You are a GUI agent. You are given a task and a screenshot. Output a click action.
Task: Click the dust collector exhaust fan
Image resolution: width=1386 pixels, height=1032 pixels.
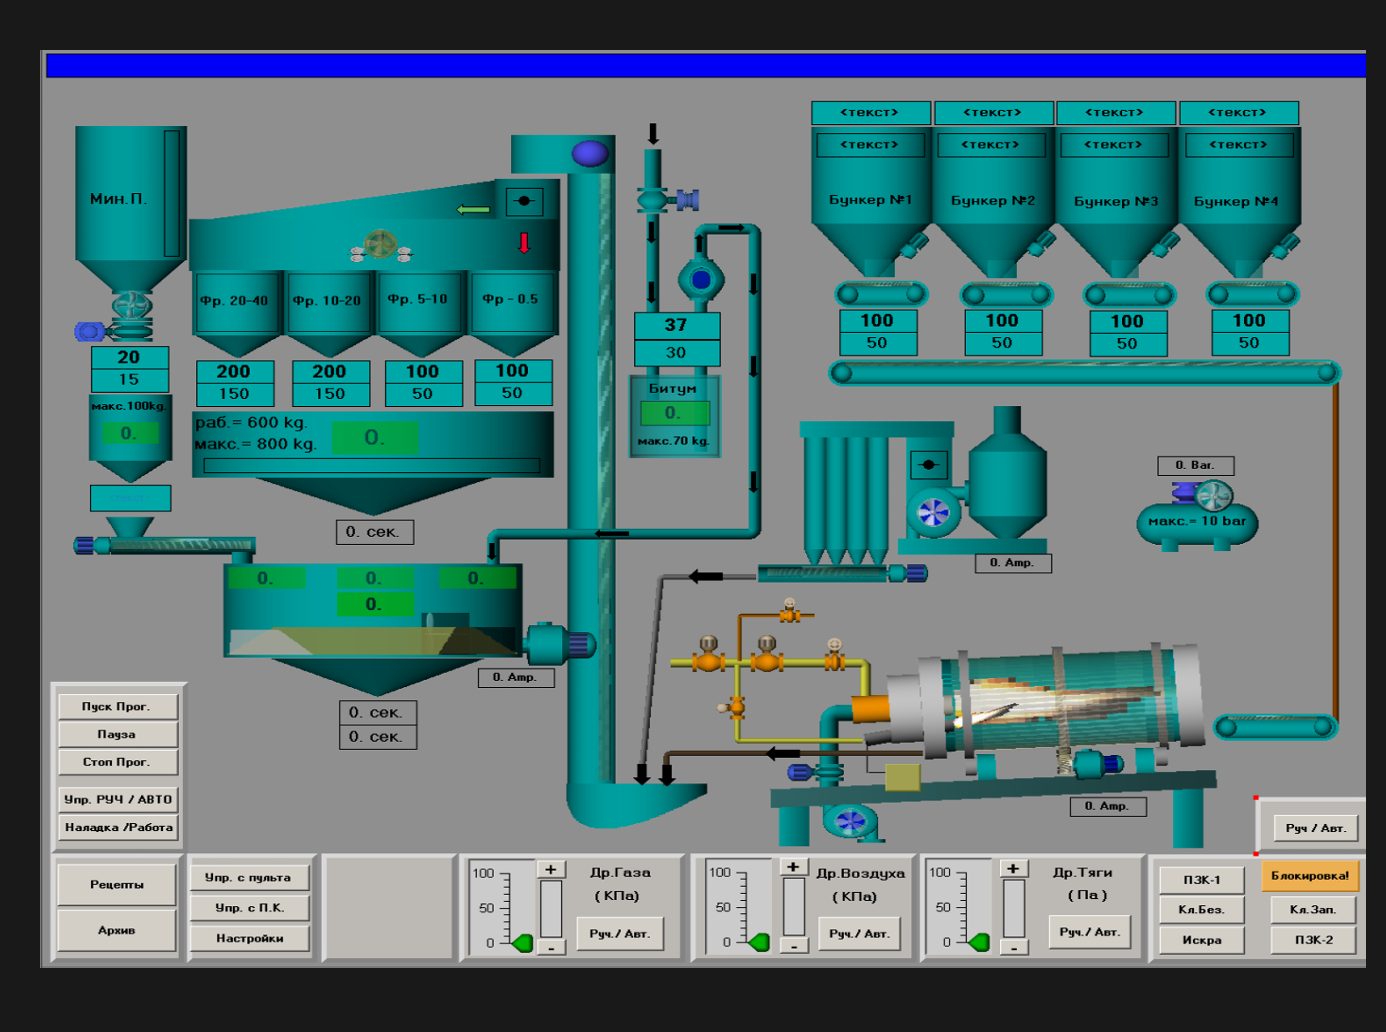[x=933, y=513]
